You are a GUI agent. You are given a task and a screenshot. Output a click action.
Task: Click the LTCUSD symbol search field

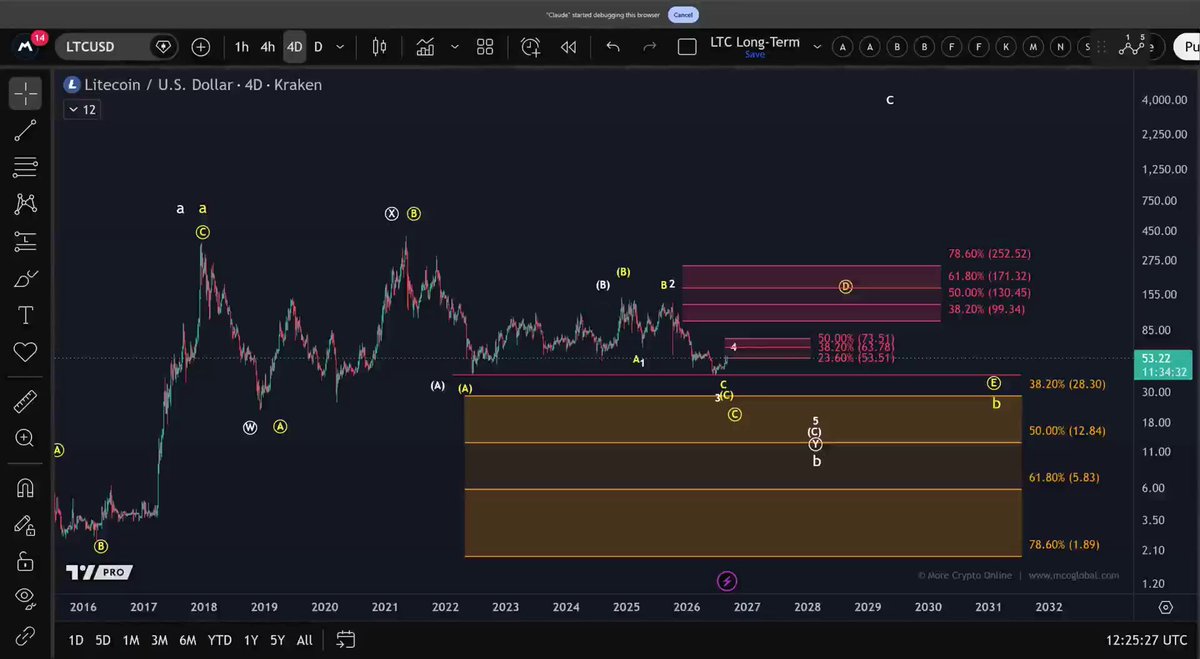pyautogui.click(x=116, y=47)
